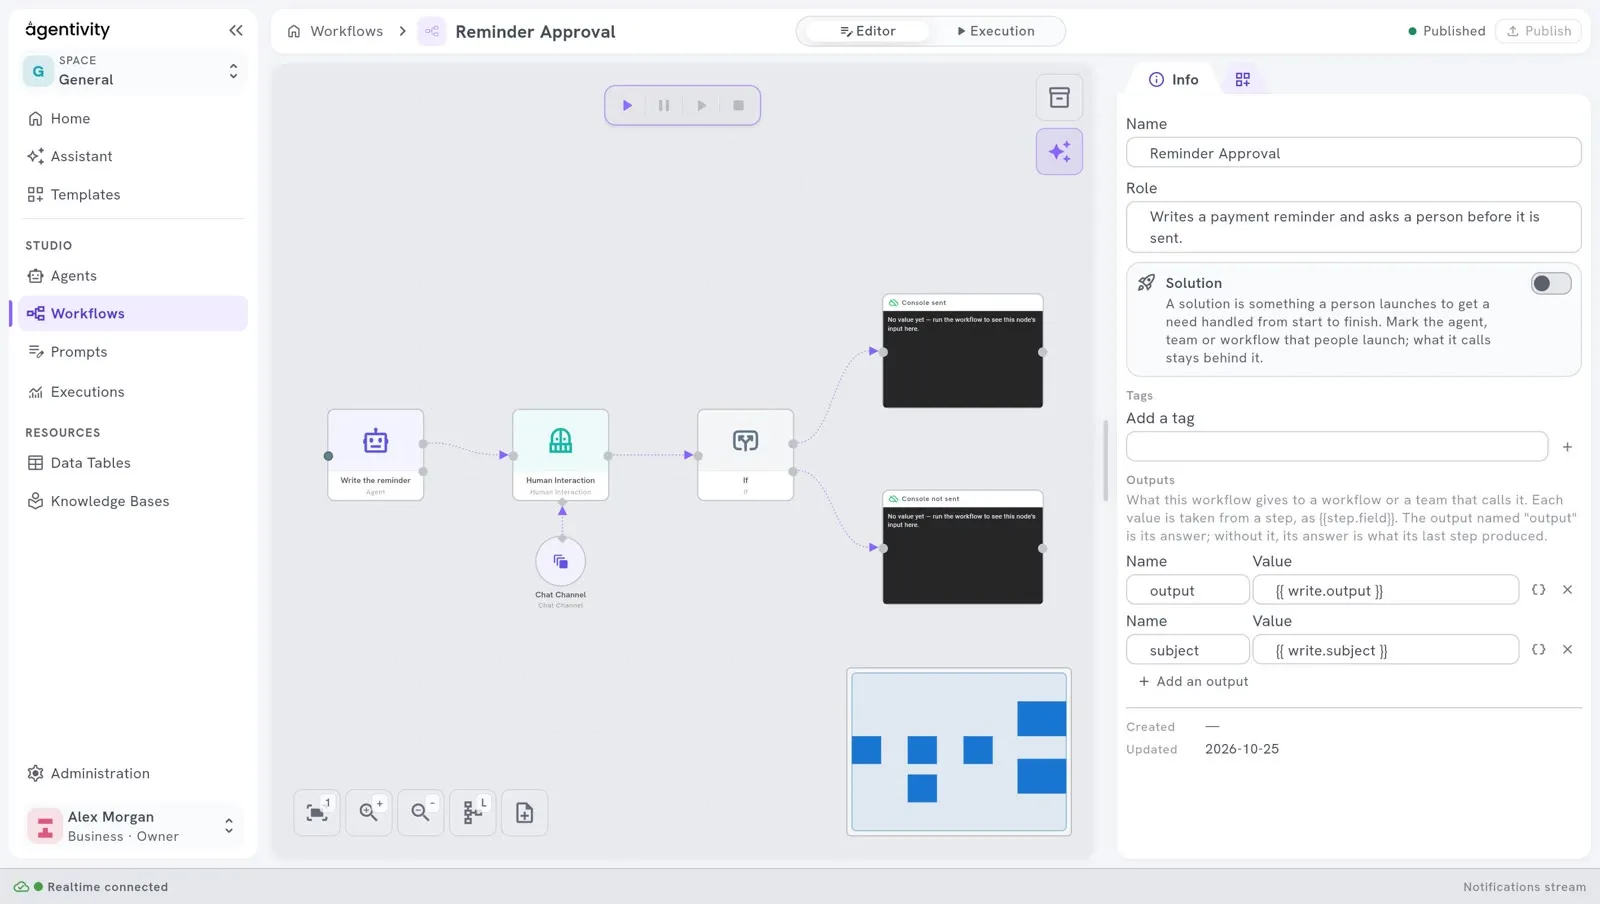
Task: Click the auto-layout nodes icon
Action: 473,813
